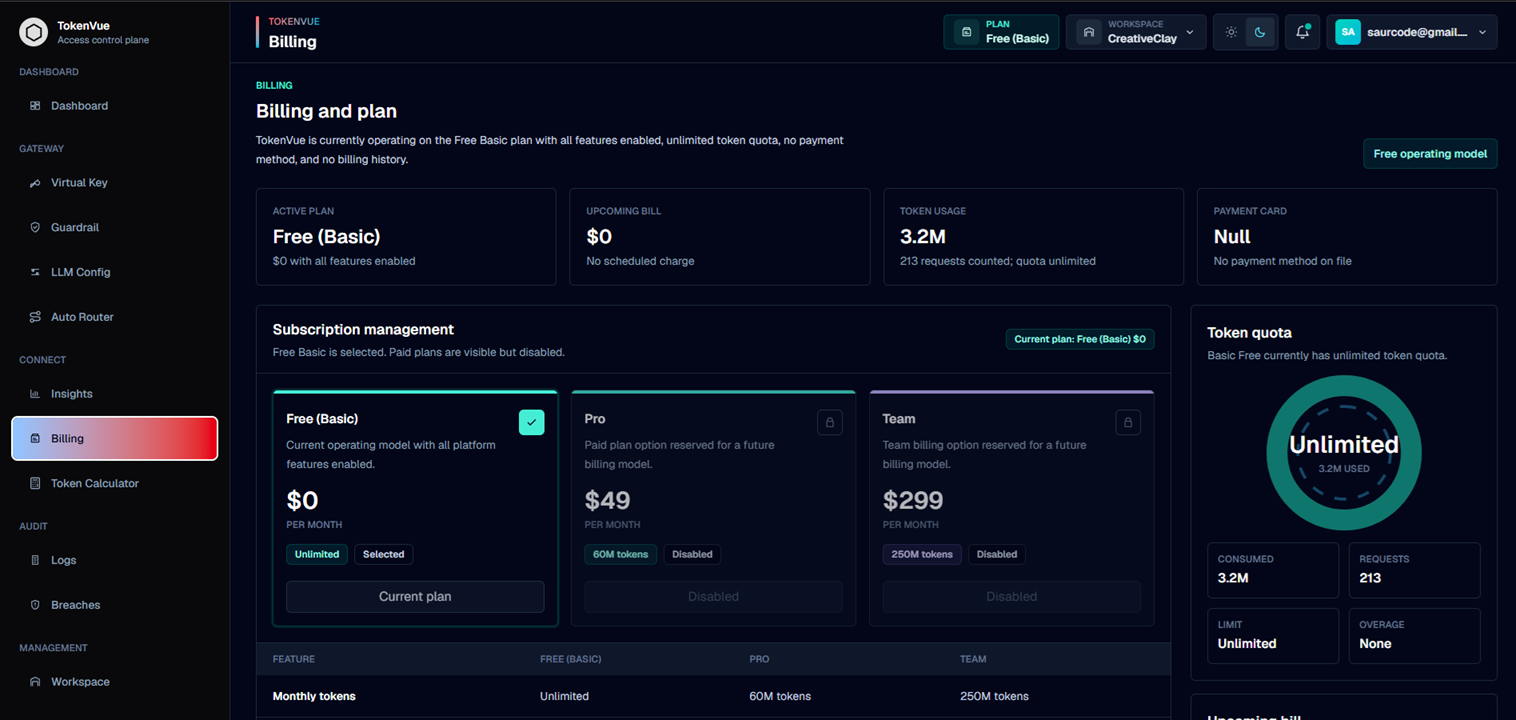The image size is (1516, 720).
Task: Click the Active Plan summary card
Action: tap(406, 237)
